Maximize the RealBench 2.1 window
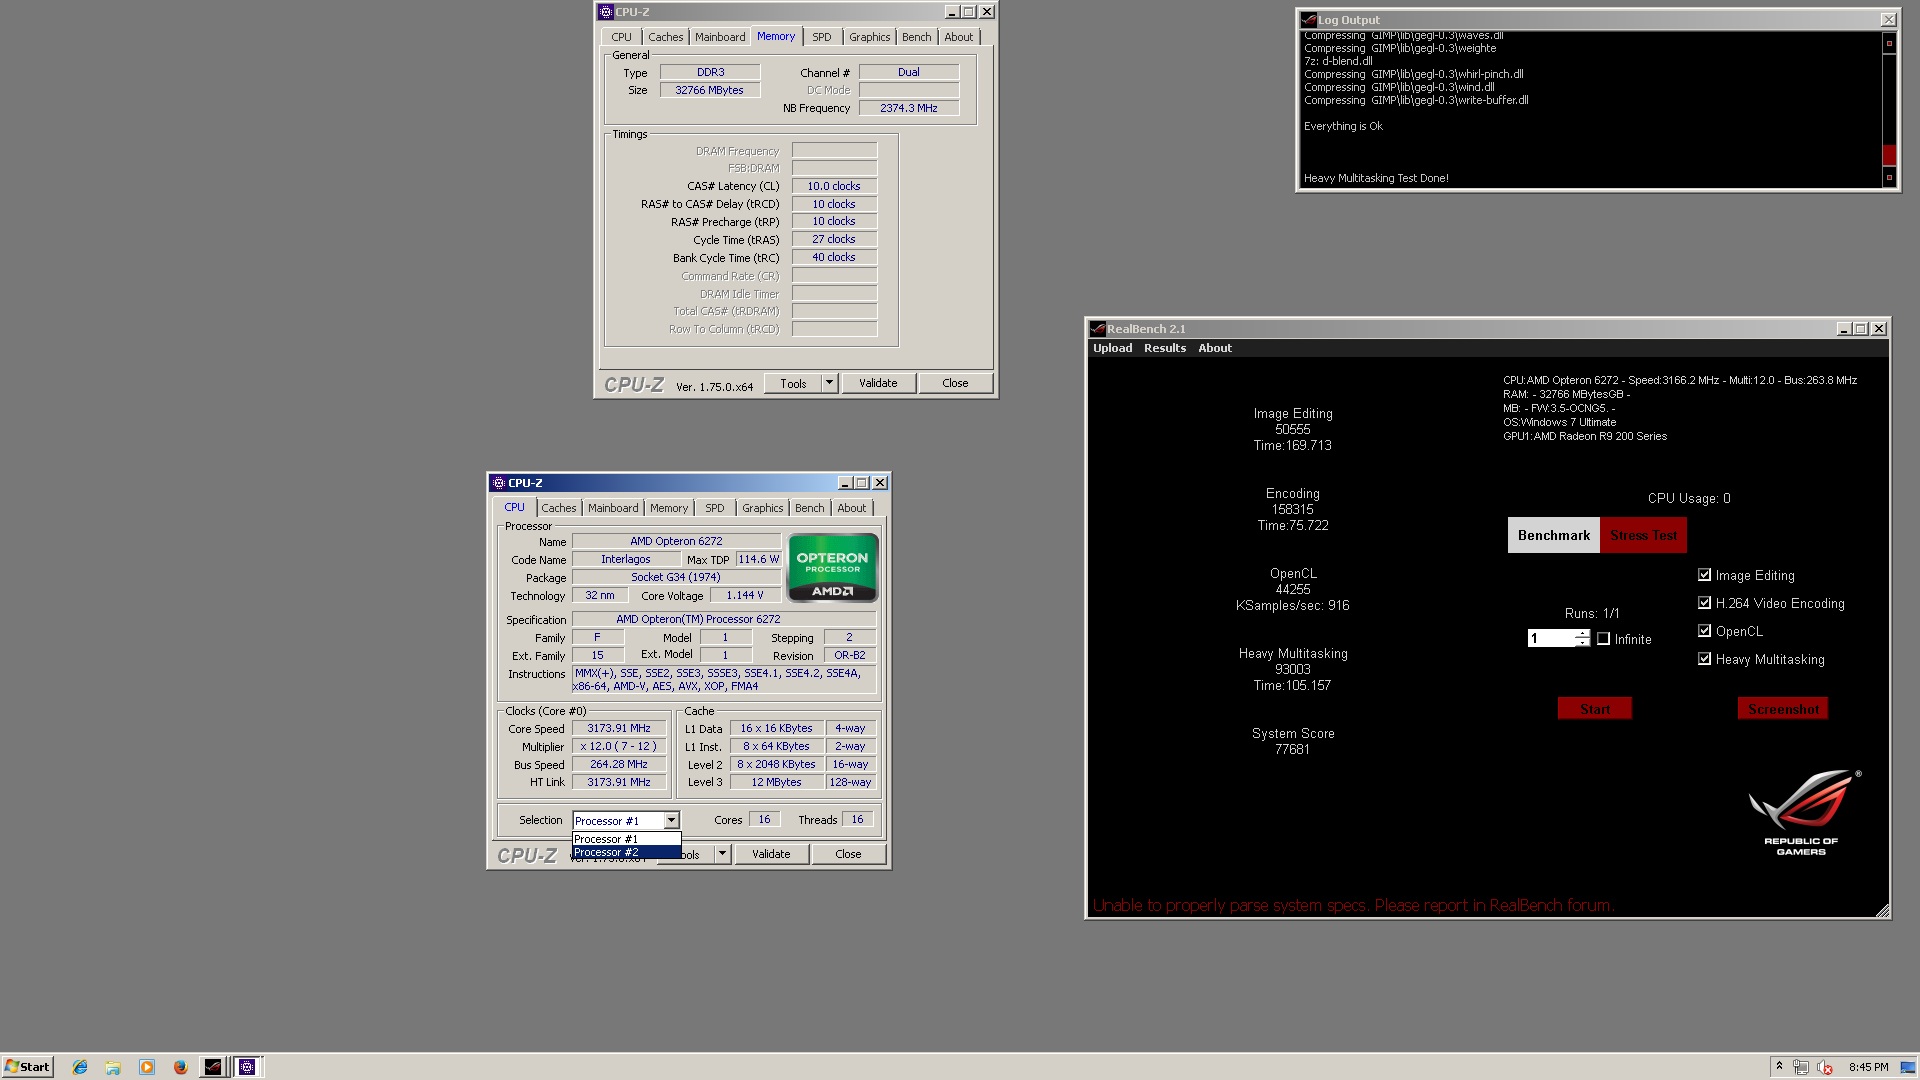This screenshot has height=1080, width=1920. point(1861,329)
